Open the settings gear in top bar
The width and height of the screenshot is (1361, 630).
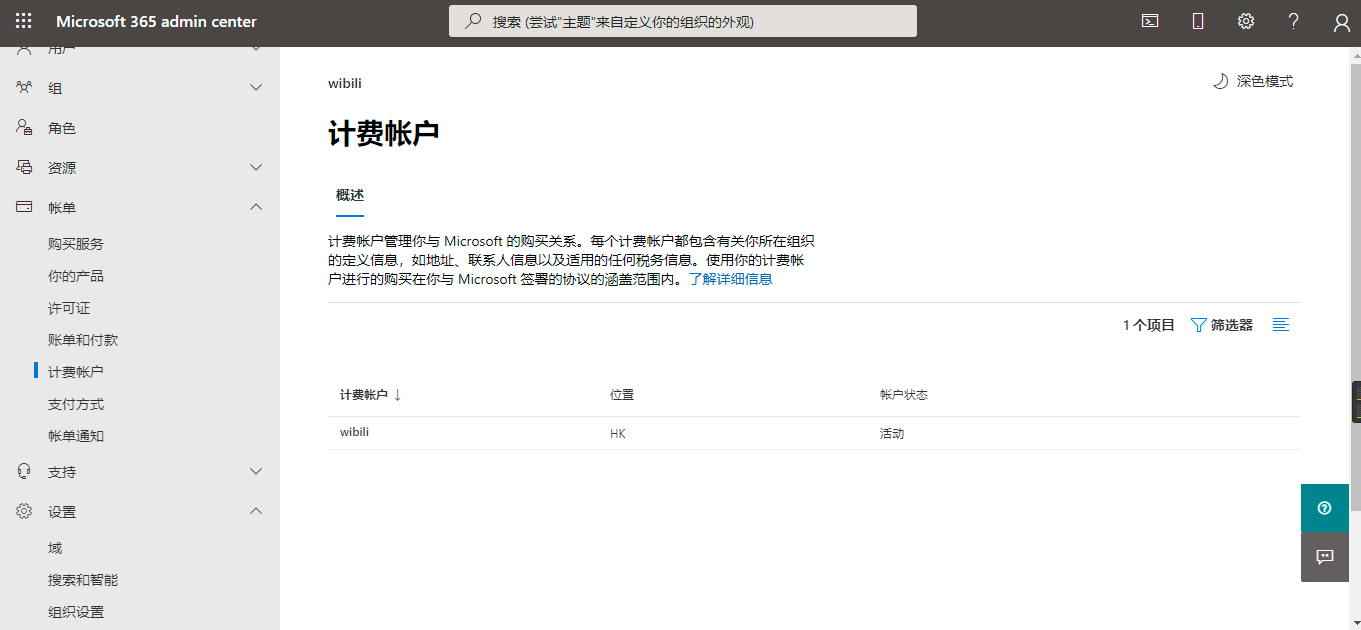pos(1246,21)
